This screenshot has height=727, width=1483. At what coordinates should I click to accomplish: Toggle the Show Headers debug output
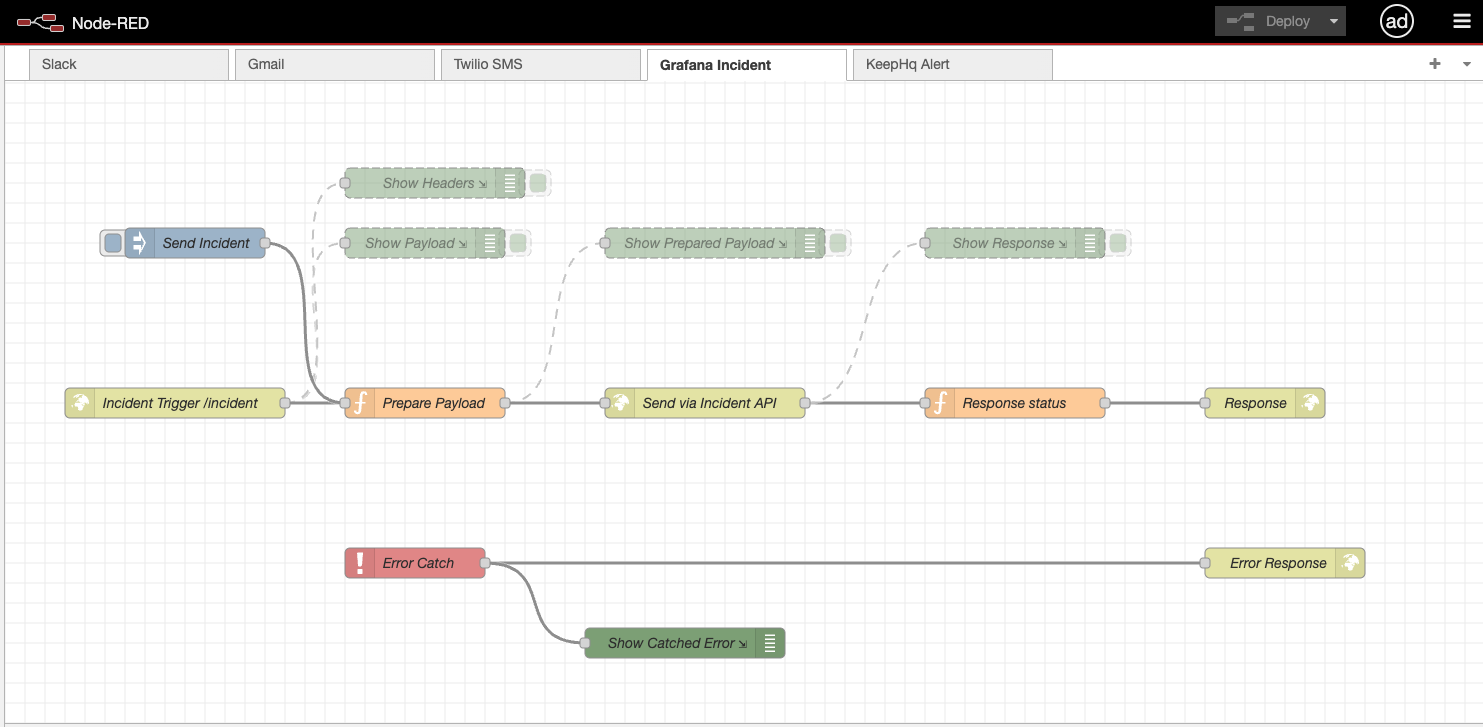[x=538, y=183]
